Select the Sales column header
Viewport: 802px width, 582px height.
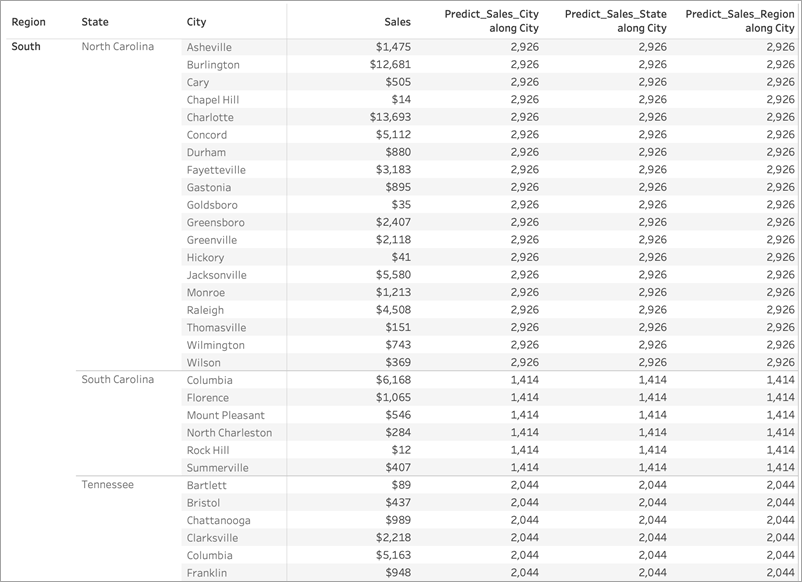(397, 22)
